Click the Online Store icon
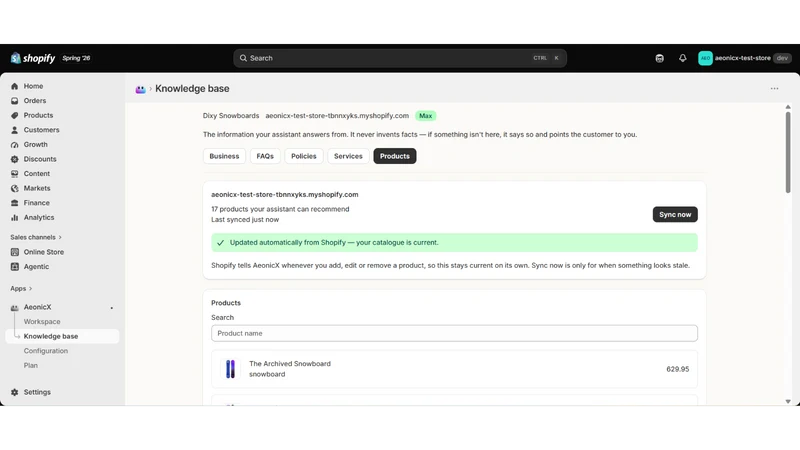800x450 pixels. coord(15,252)
